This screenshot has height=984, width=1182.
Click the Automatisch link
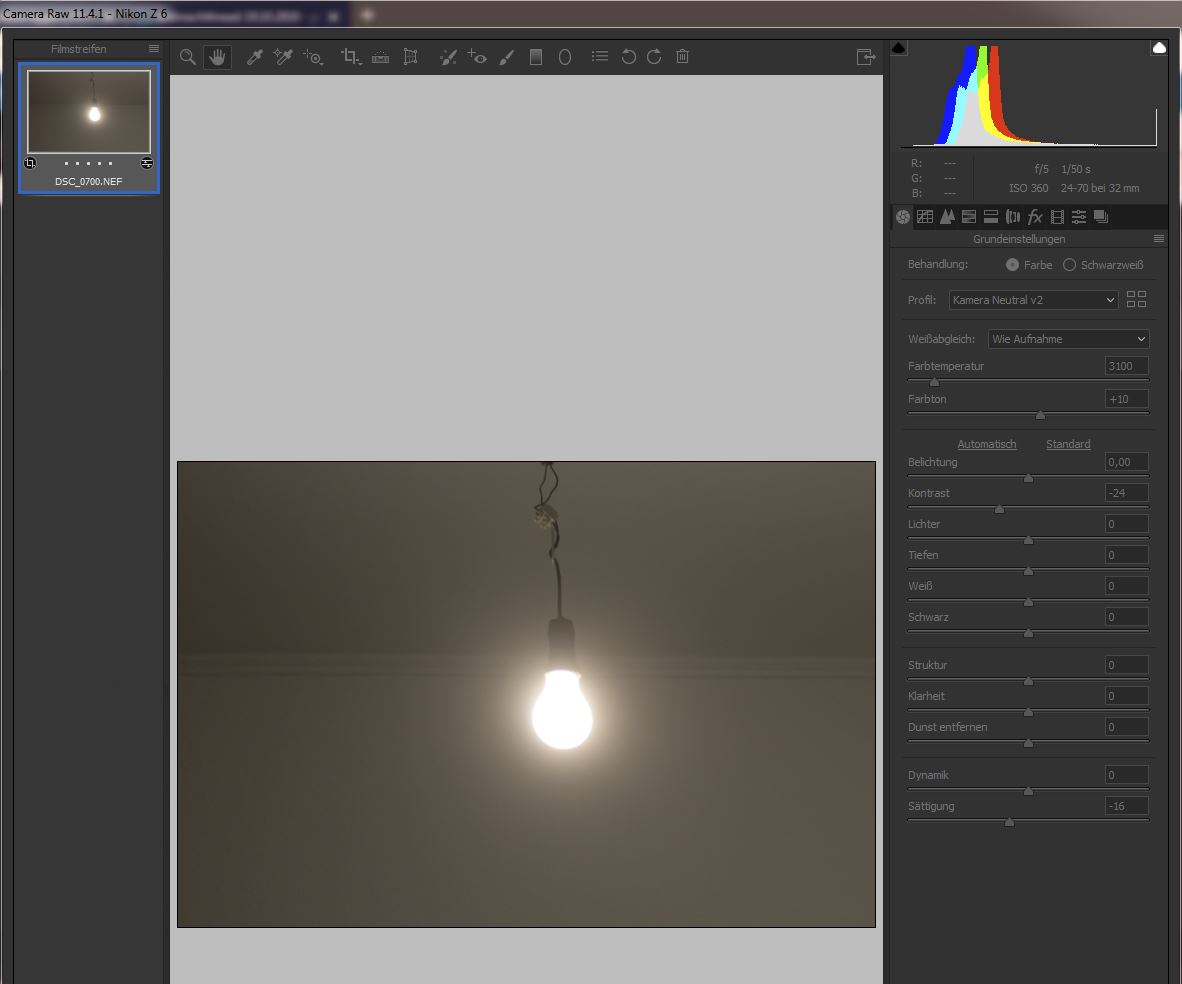(x=987, y=444)
